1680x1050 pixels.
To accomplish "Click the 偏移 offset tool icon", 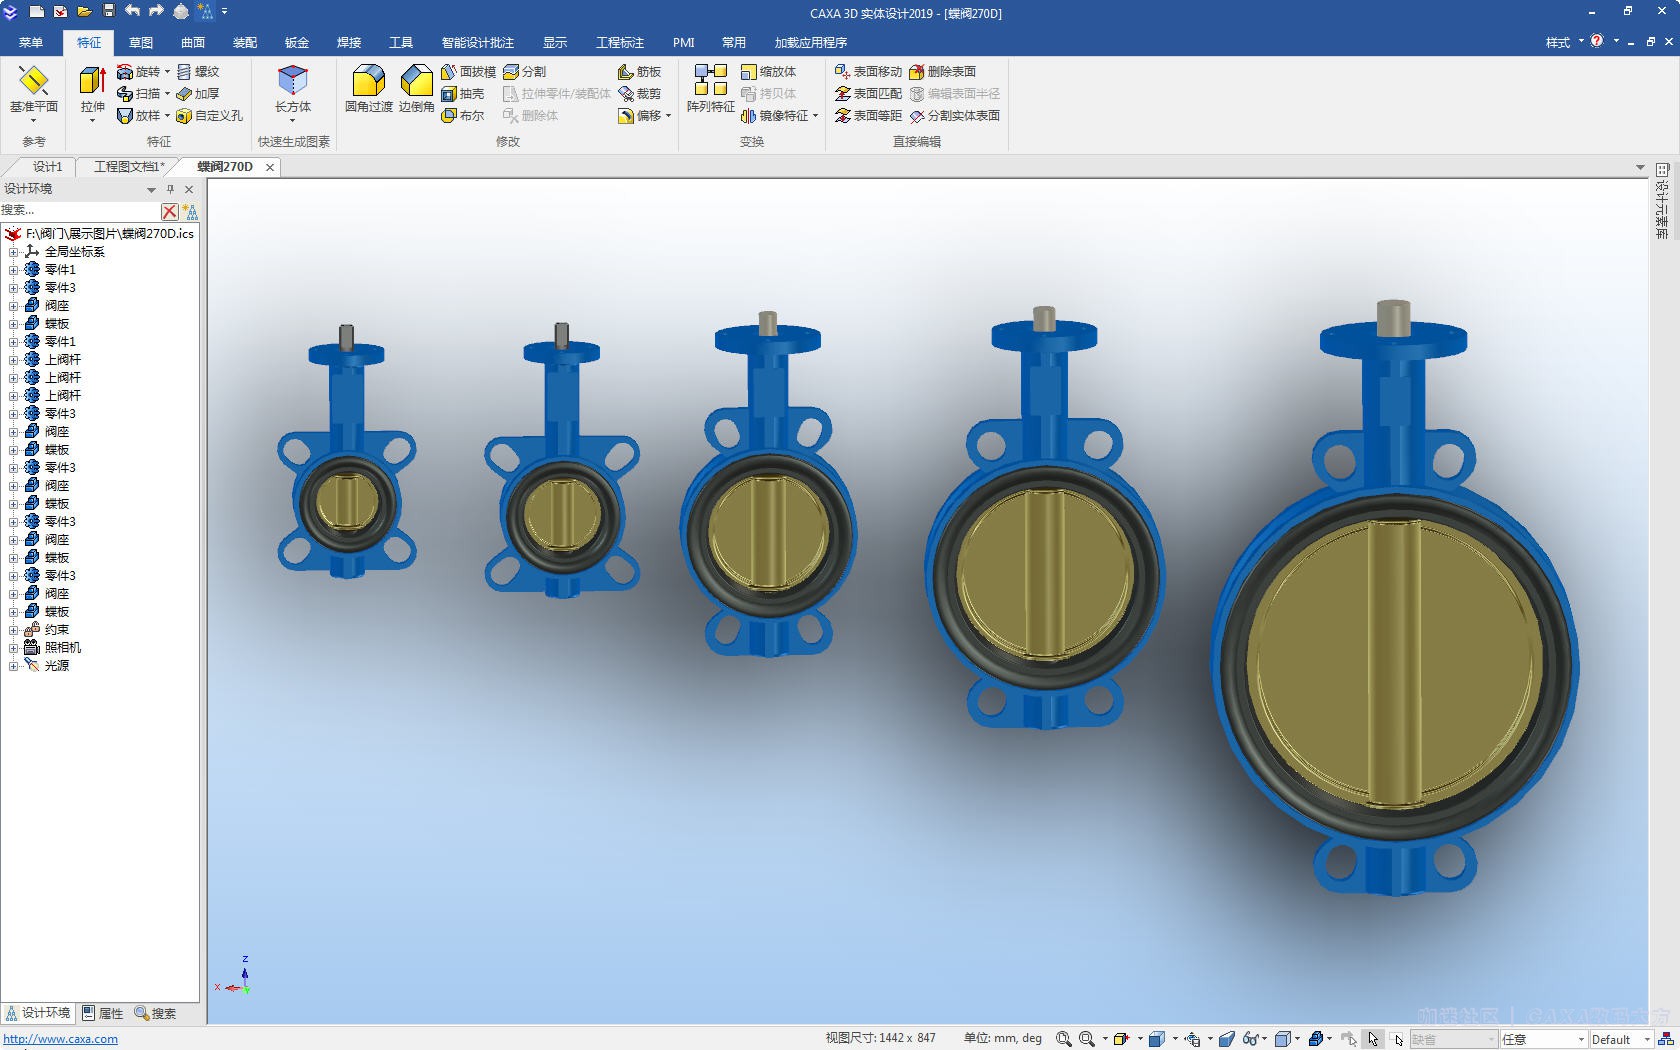I will click(x=626, y=116).
